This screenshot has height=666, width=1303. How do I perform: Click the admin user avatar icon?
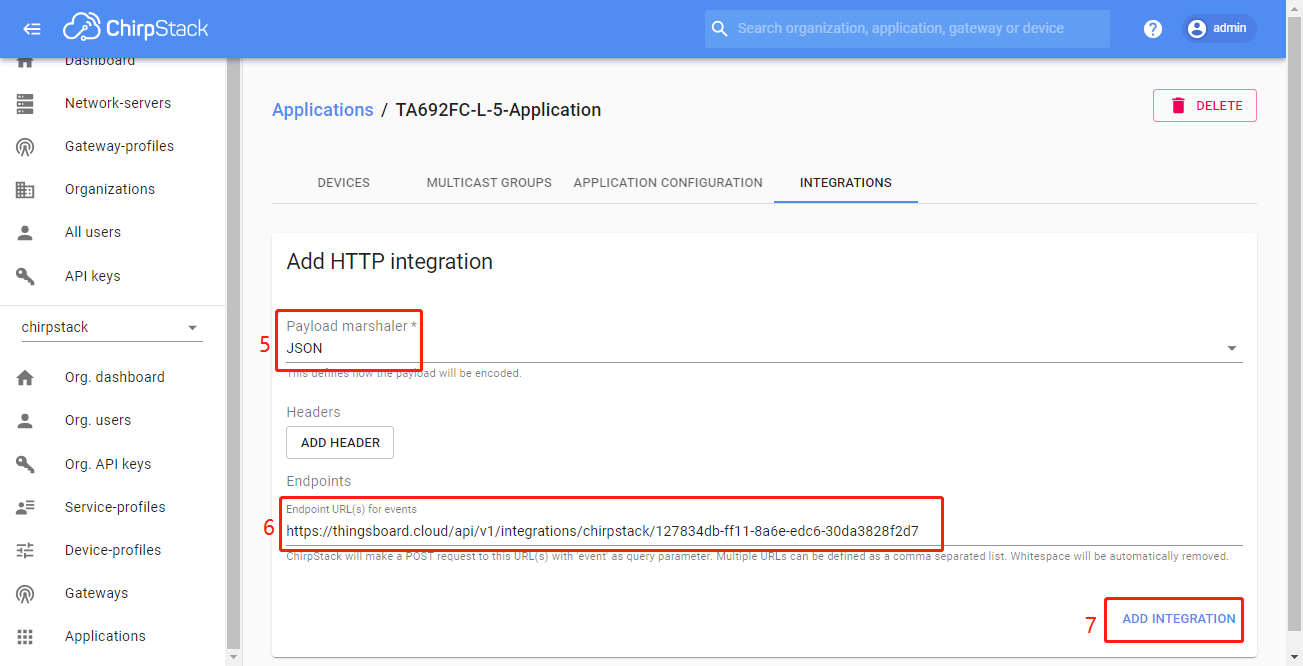coord(1196,29)
